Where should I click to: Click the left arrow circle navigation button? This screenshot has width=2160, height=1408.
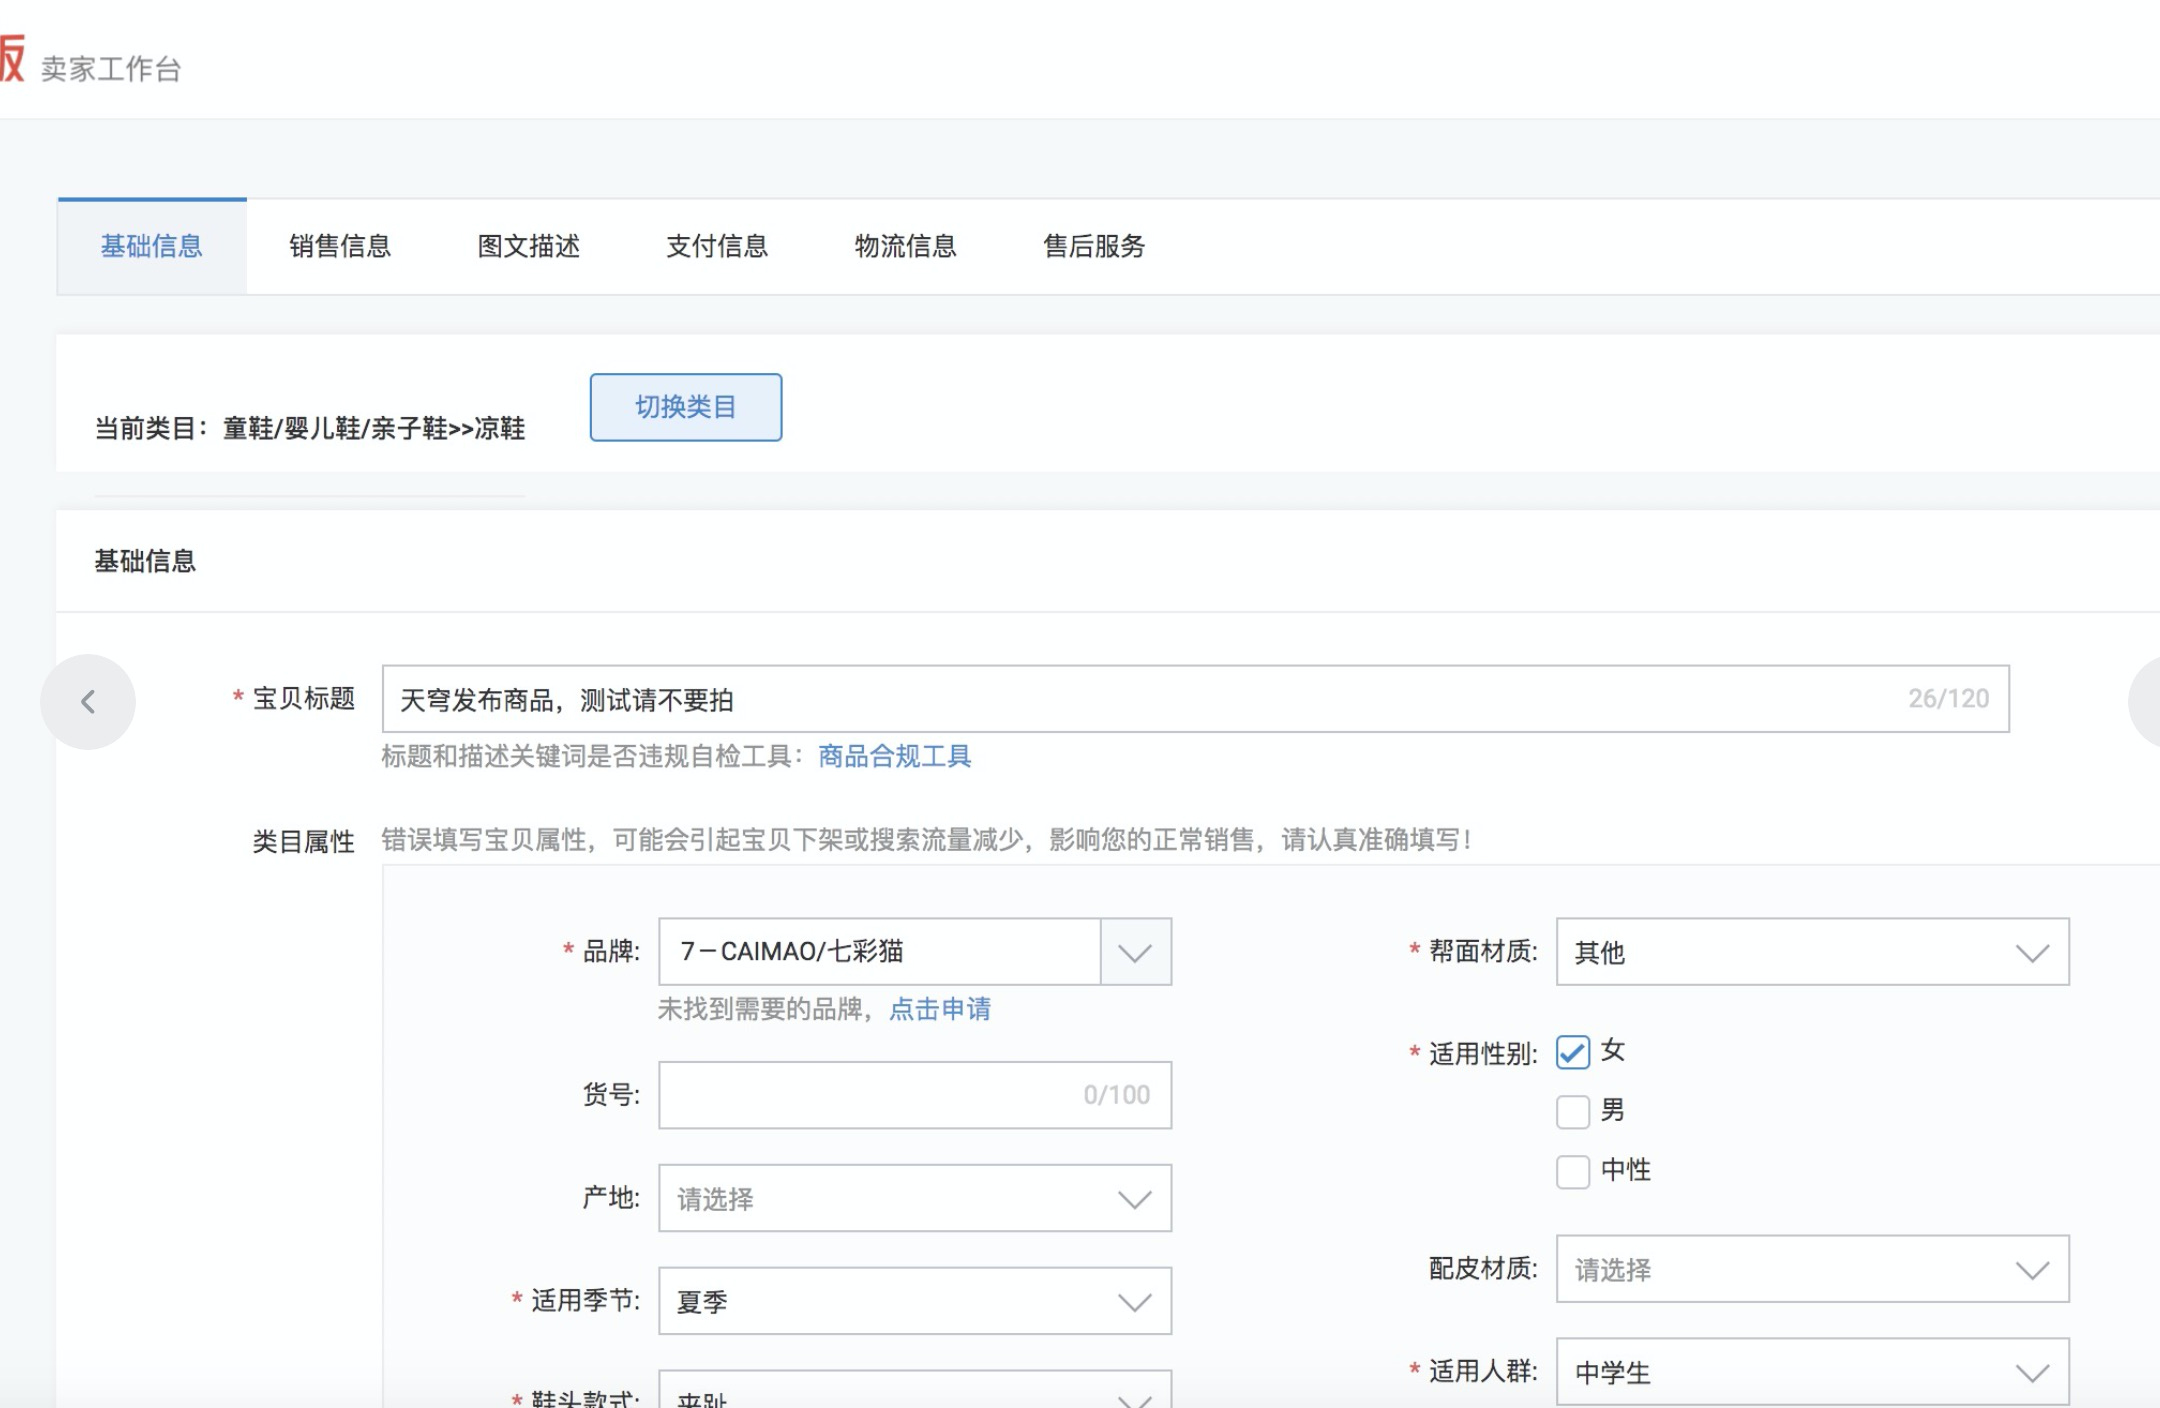tap(88, 701)
